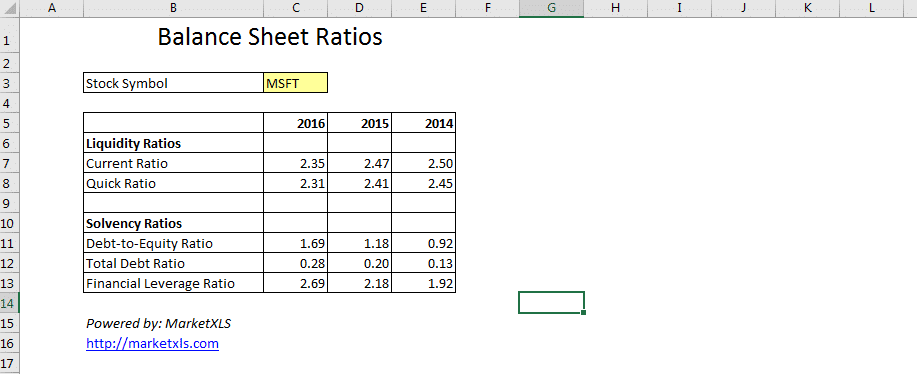Select entire column B via header
This screenshot has width=917, height=374.
[x=173, y=8]
